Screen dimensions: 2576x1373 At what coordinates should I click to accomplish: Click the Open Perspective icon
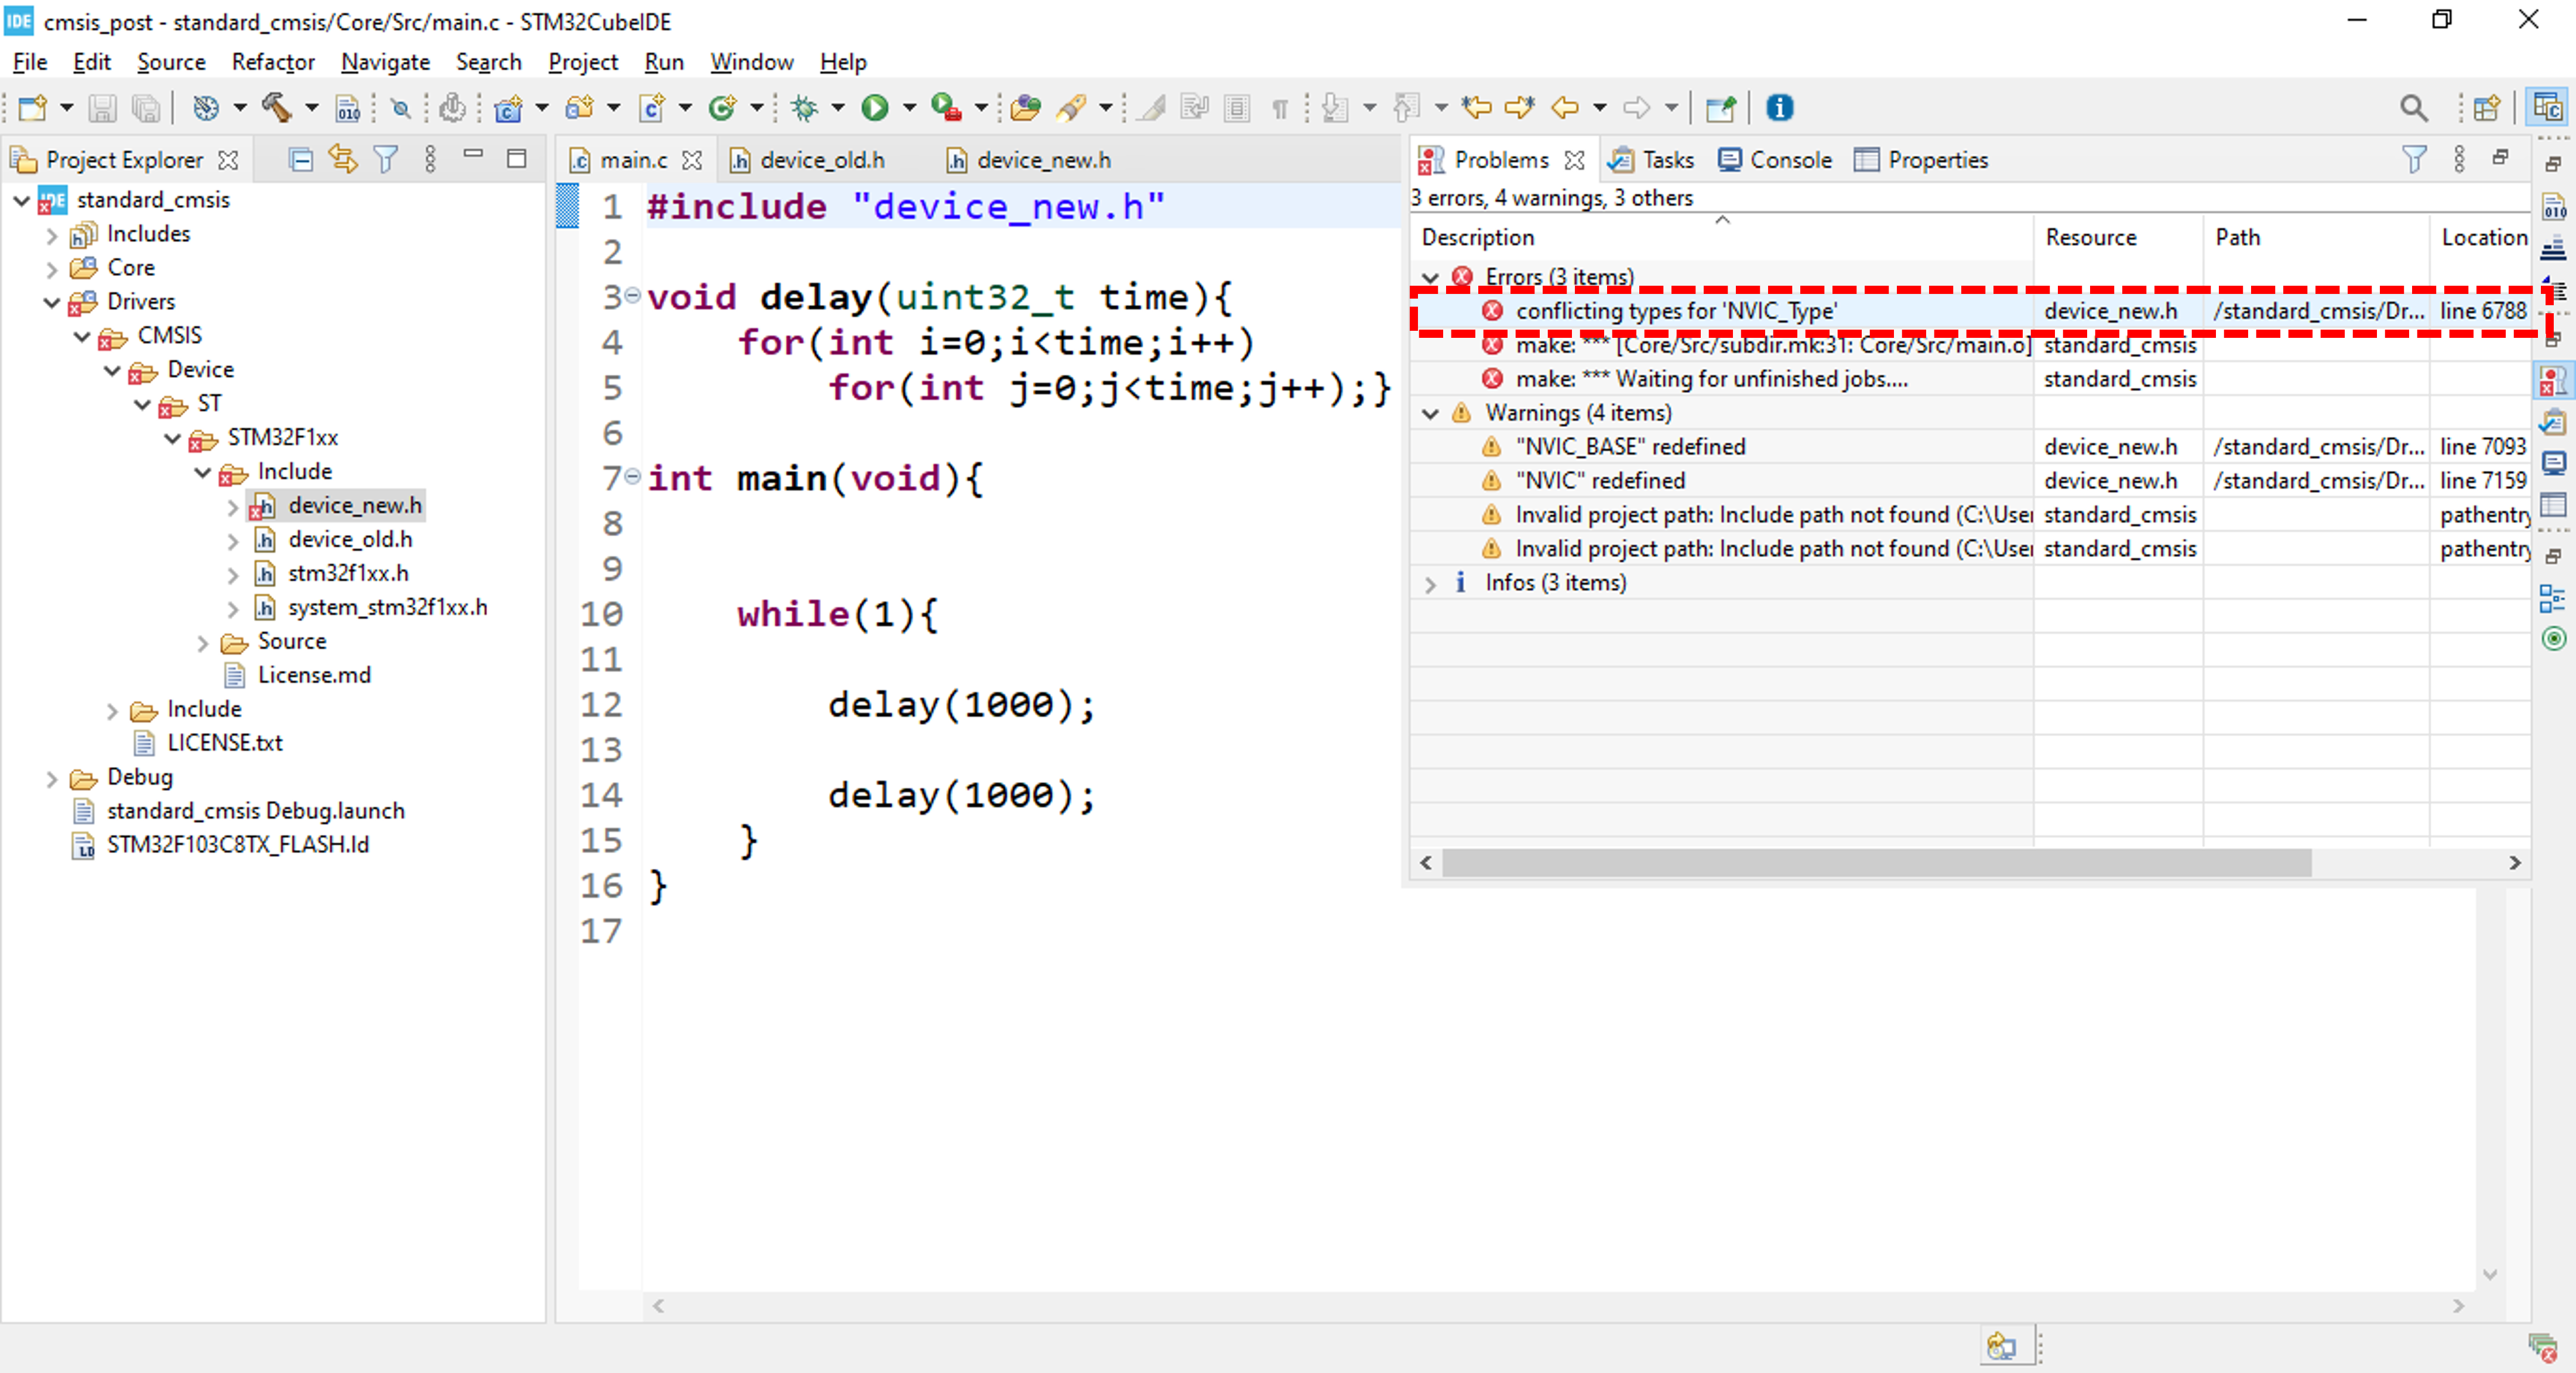coord(2486,107)
